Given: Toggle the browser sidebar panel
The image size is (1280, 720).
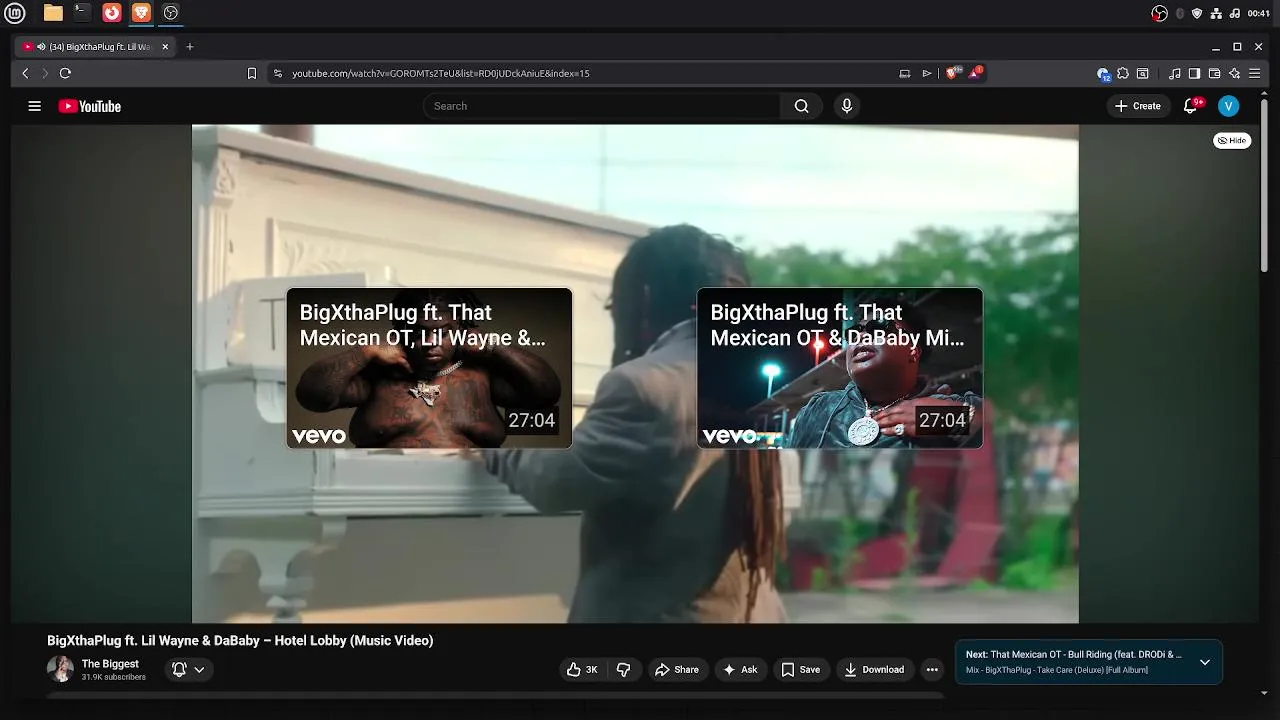Looking at the screenshot, I should coord(1194,73).
